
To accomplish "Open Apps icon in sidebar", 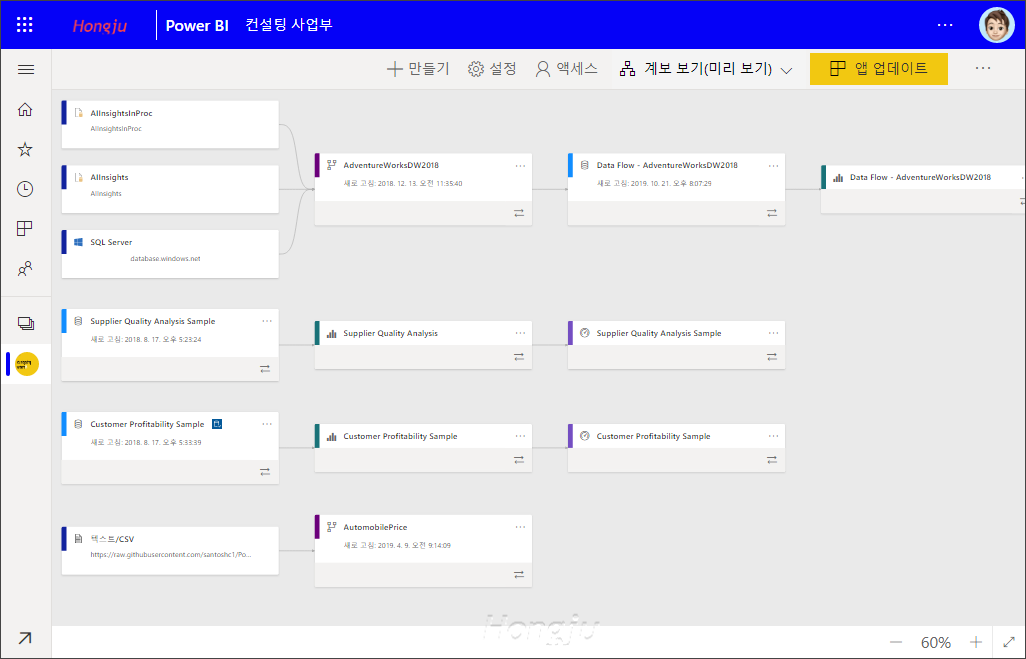I will [x=25, y=228].
